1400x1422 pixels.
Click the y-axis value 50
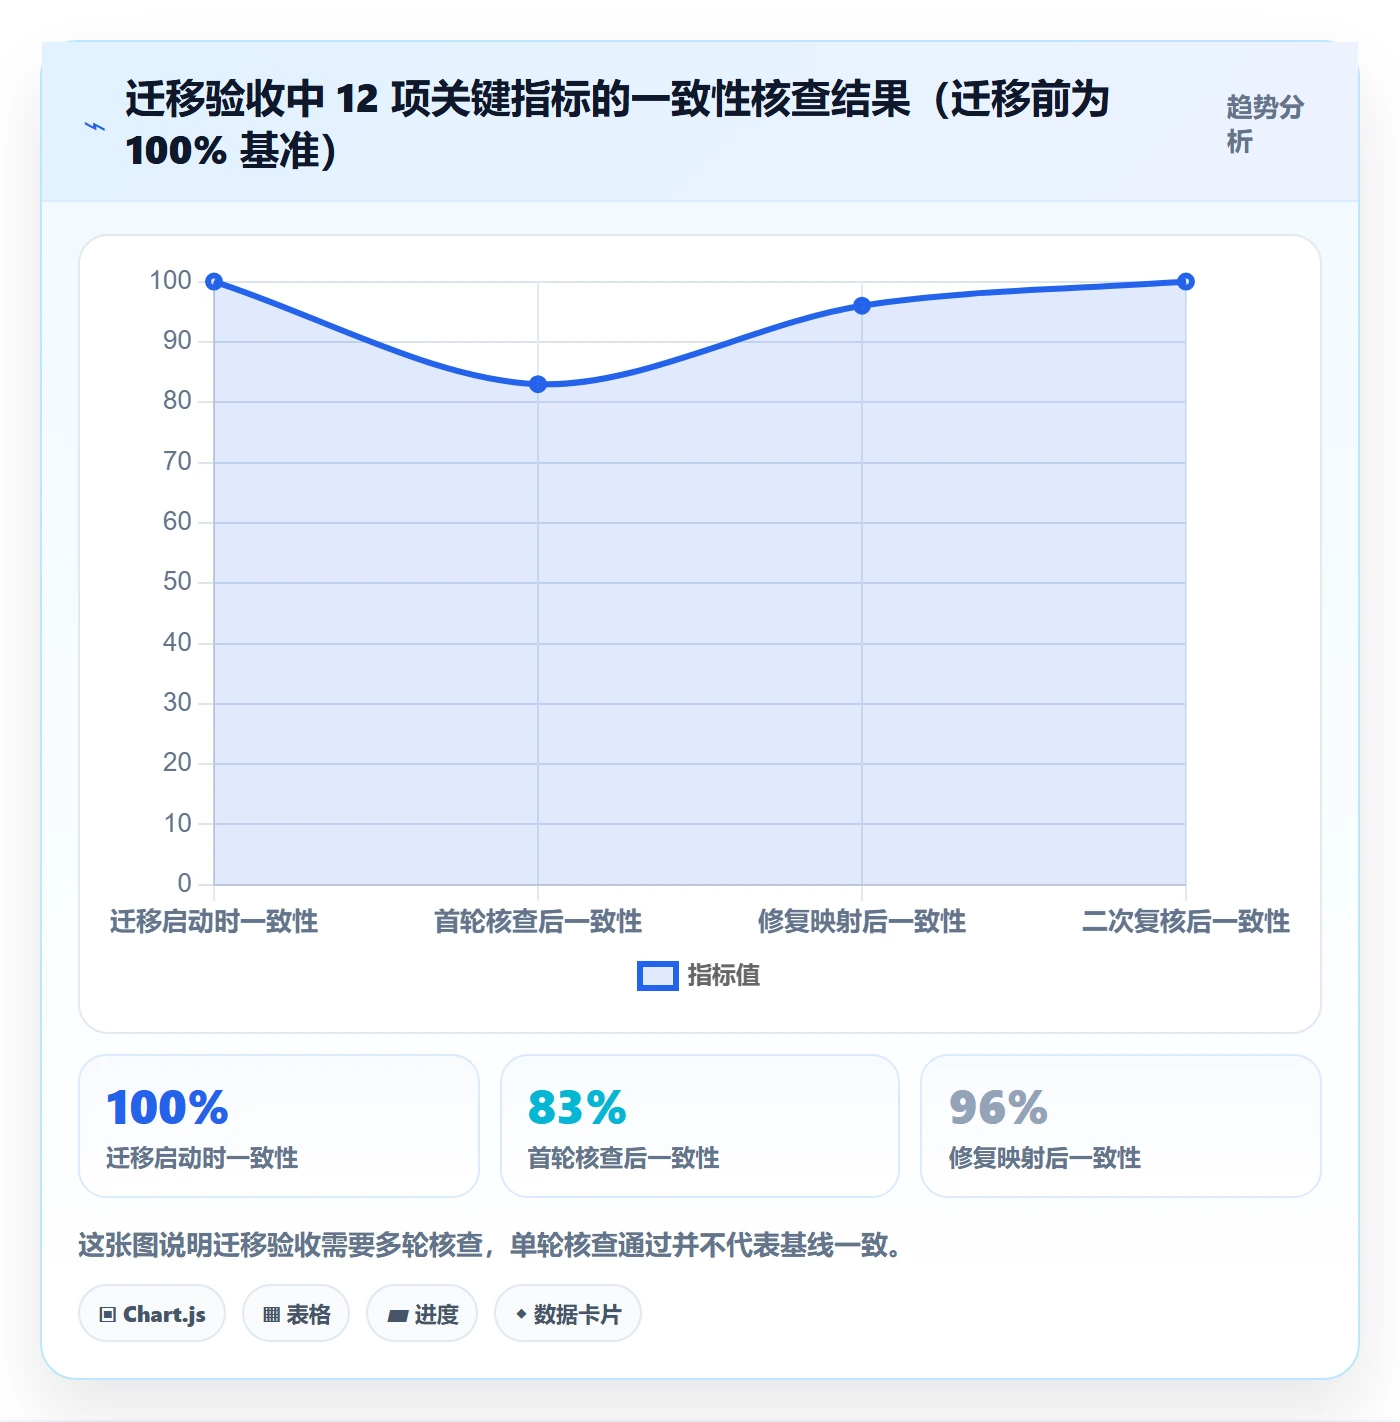pyautogui.click(x=177, y=582)
